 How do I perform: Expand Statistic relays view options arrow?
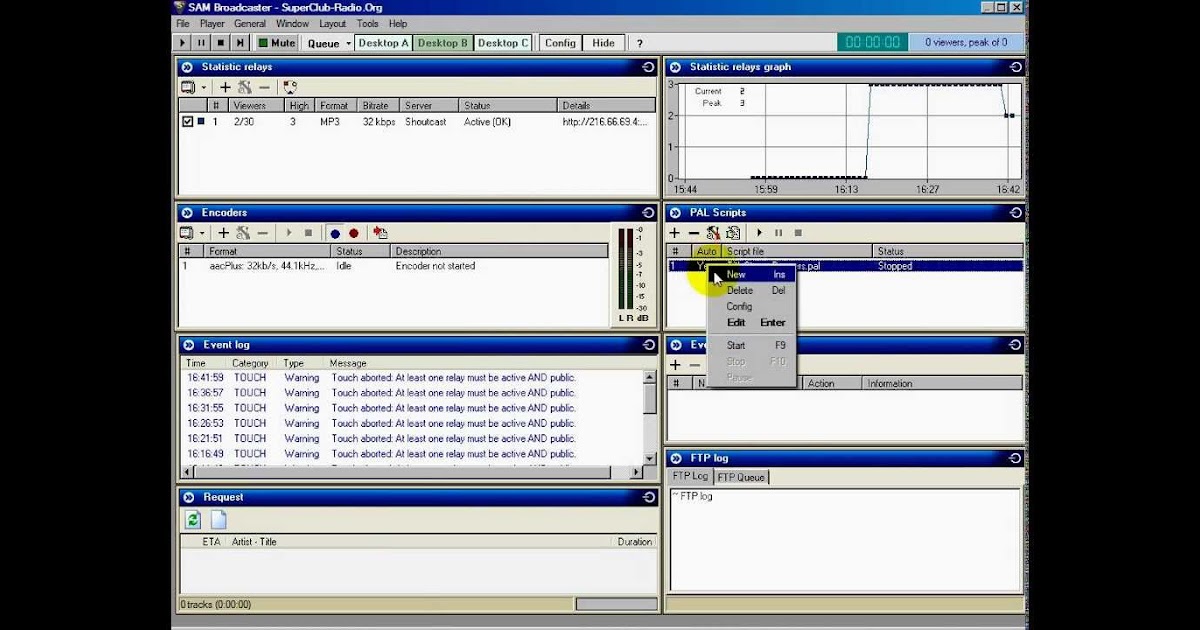point(203,88)
